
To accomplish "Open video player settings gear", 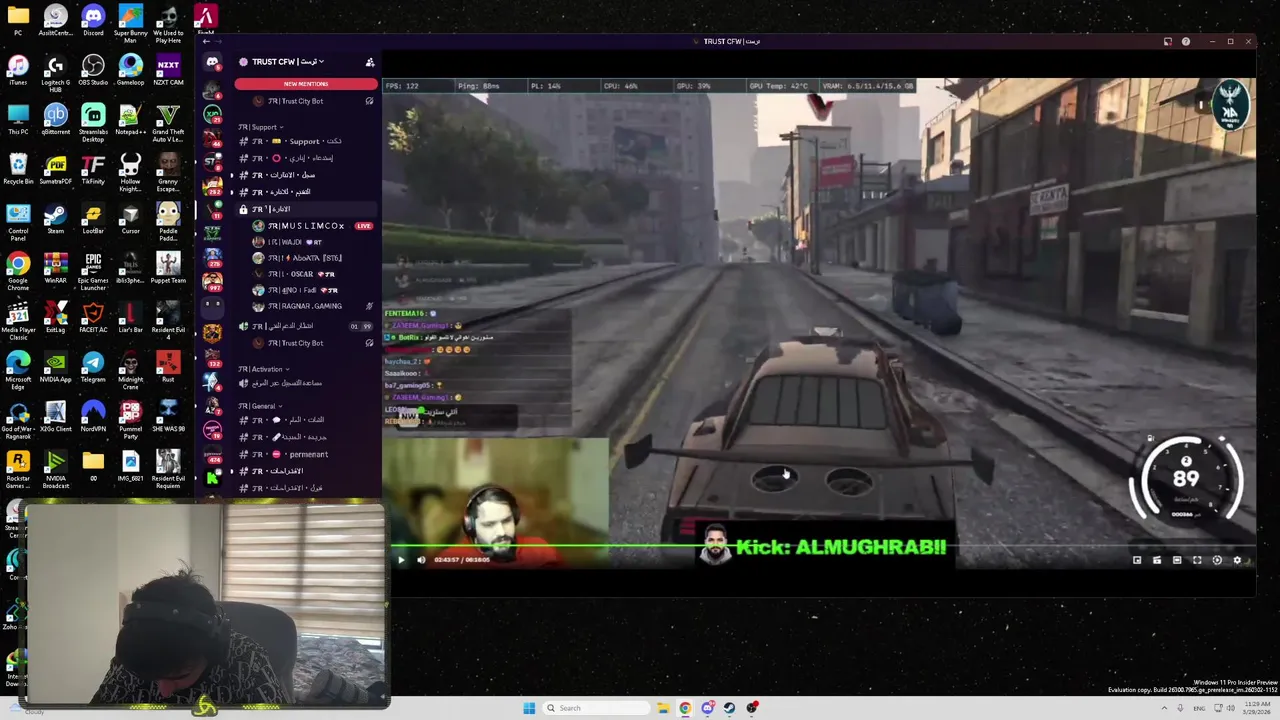I will (x=1237, y=560).
